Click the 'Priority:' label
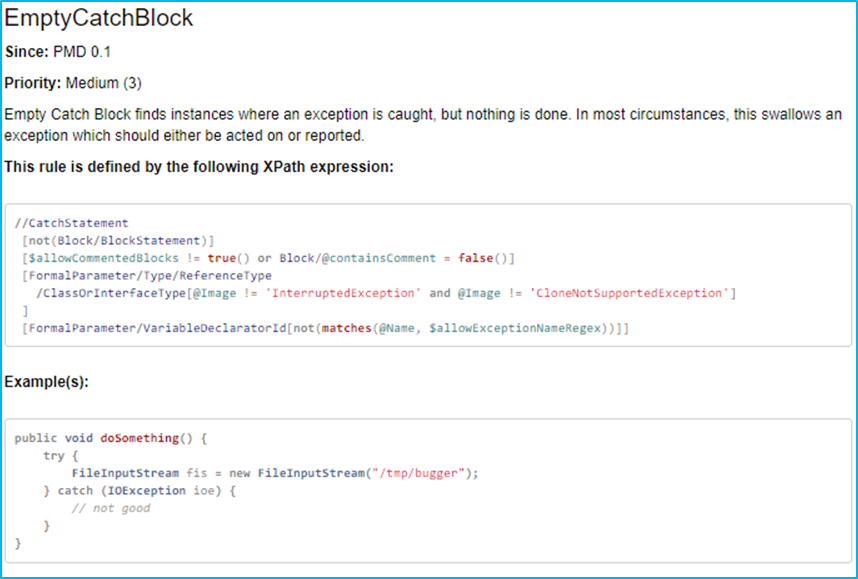 point(33,82)
